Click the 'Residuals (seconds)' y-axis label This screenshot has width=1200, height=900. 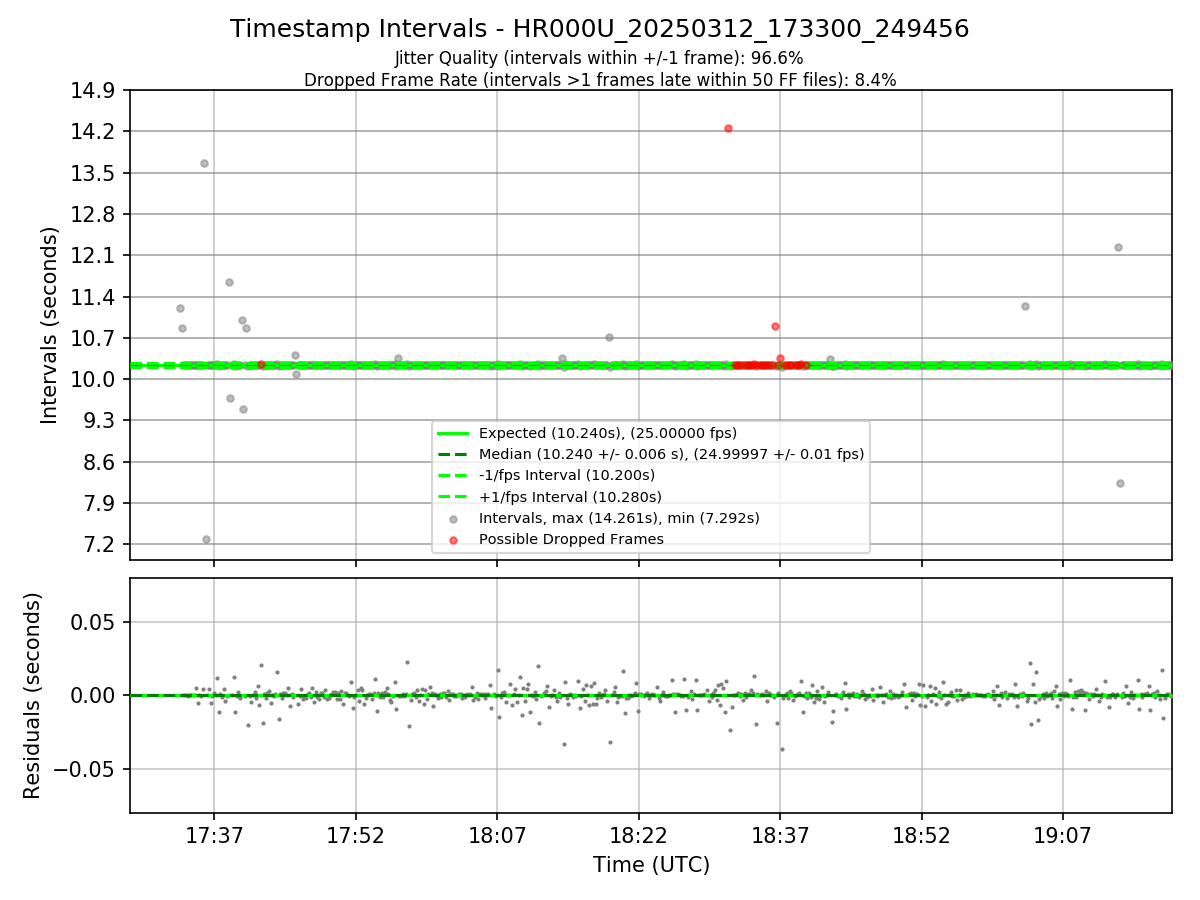coord(32,695)
